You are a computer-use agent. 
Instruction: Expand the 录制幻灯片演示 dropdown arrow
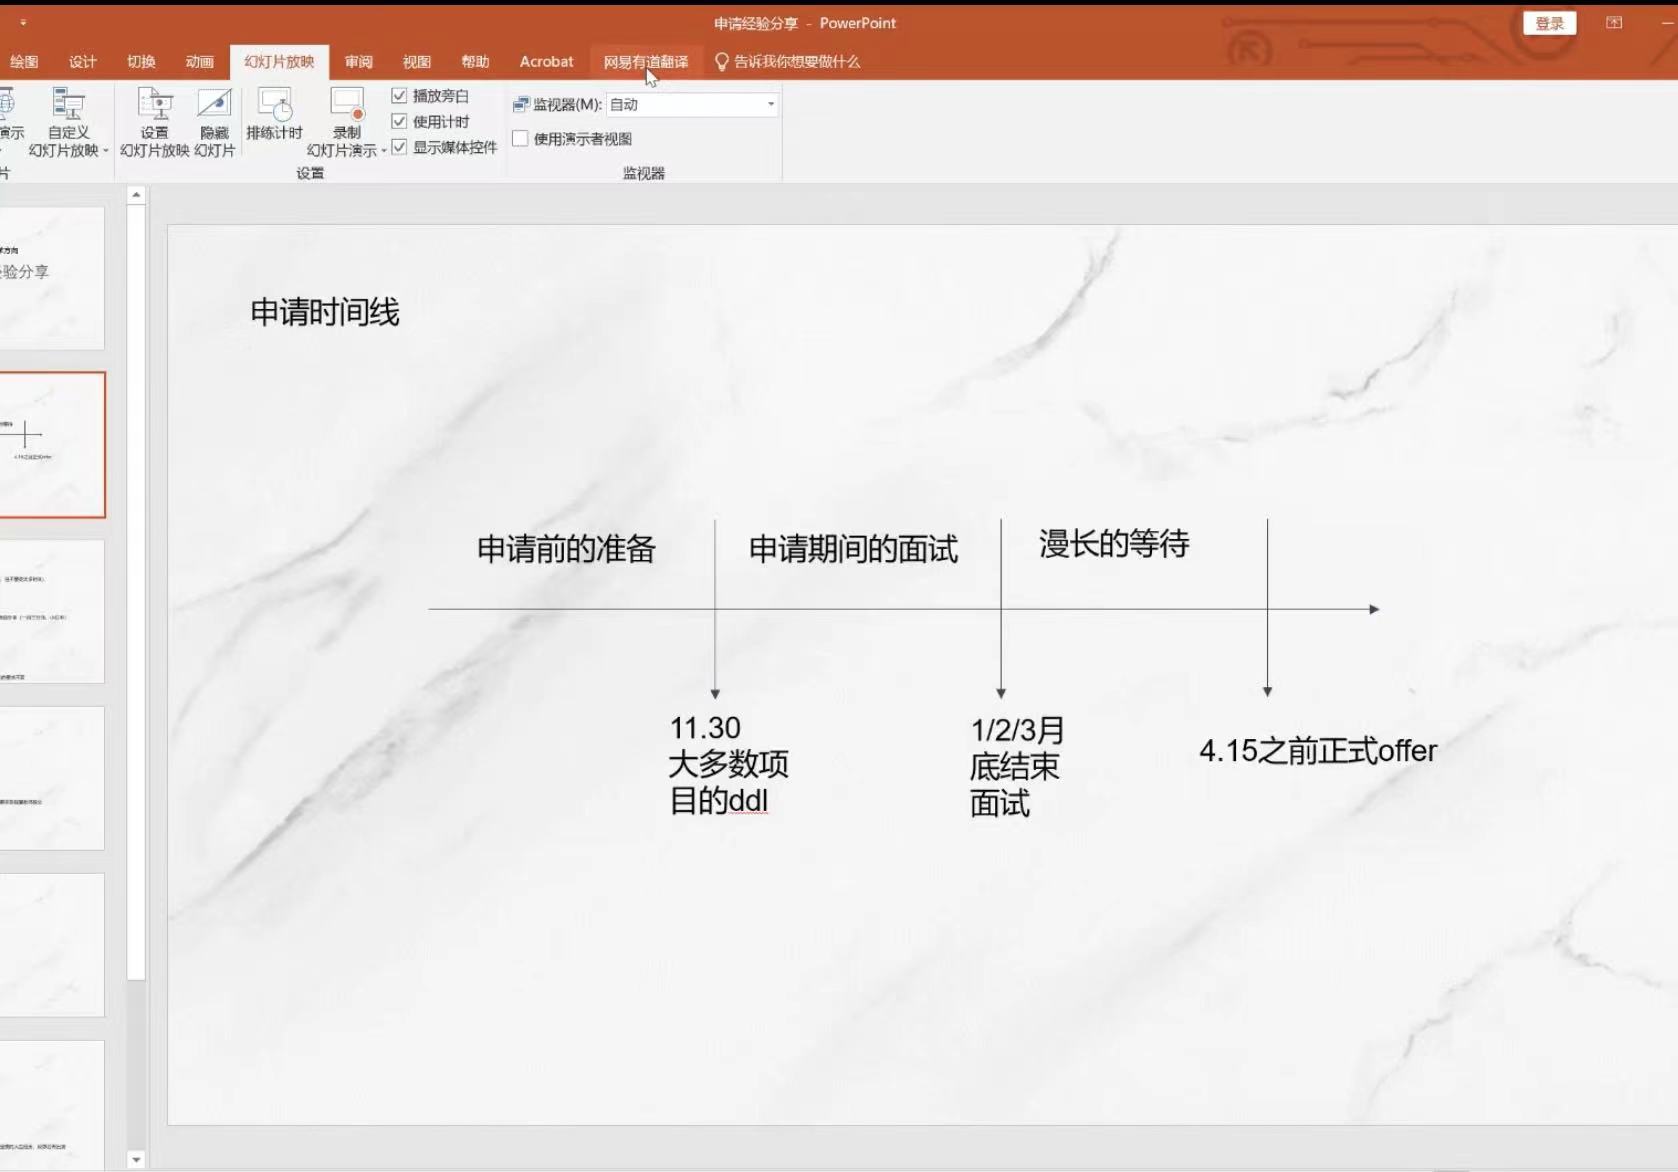click(384, 151)
